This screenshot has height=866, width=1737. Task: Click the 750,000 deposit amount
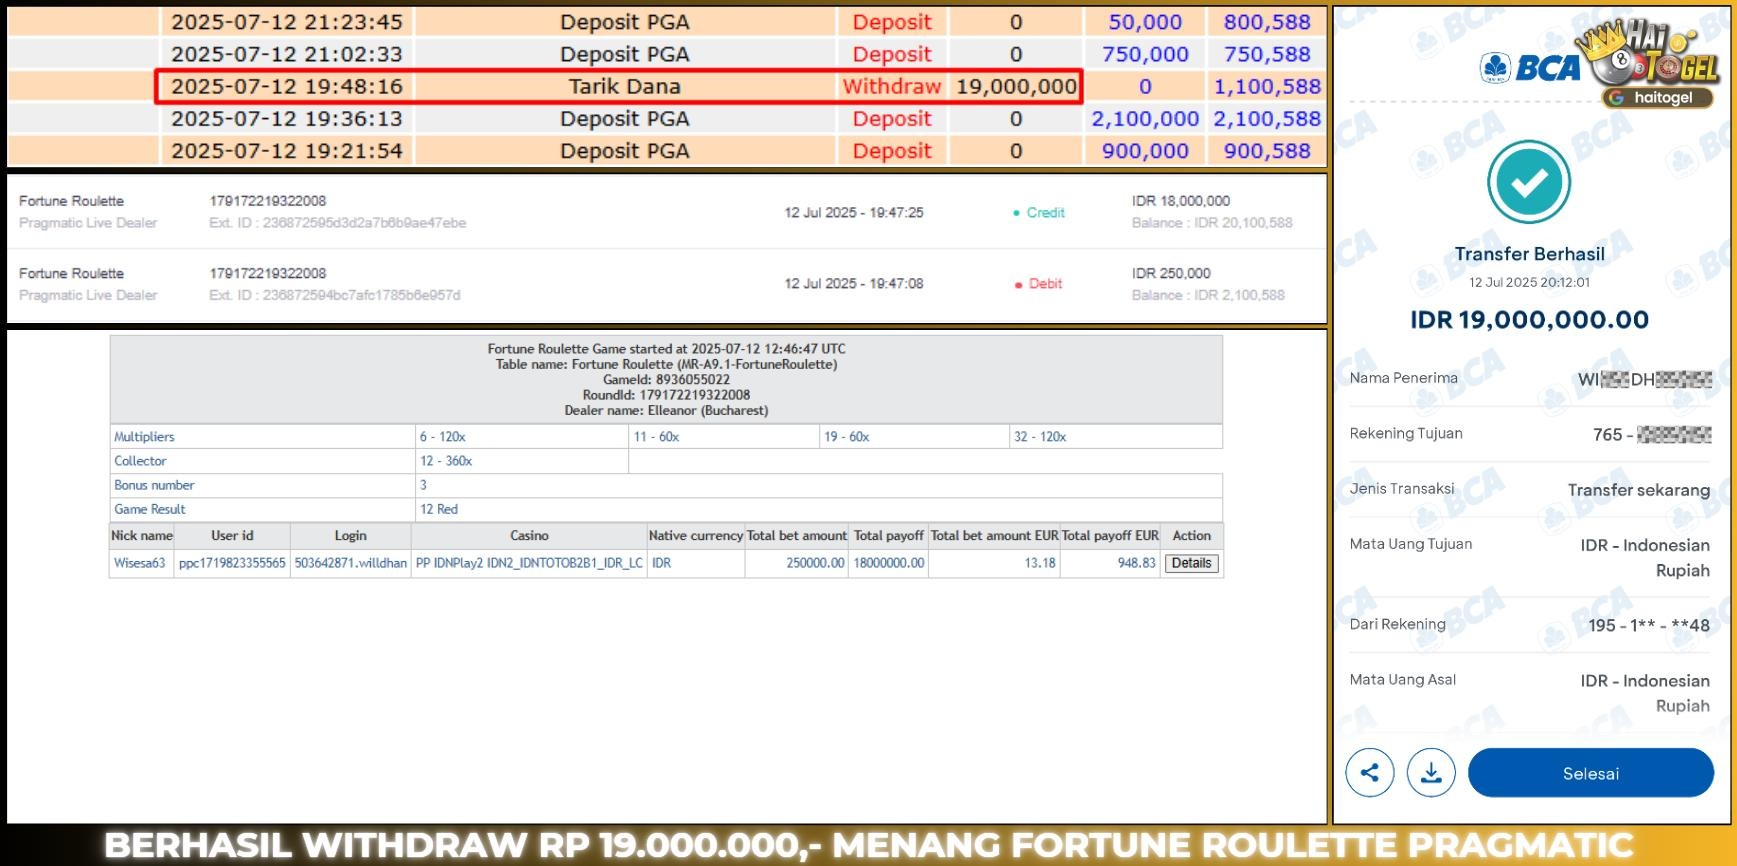pyautogui.click(x=1145, y=54)
